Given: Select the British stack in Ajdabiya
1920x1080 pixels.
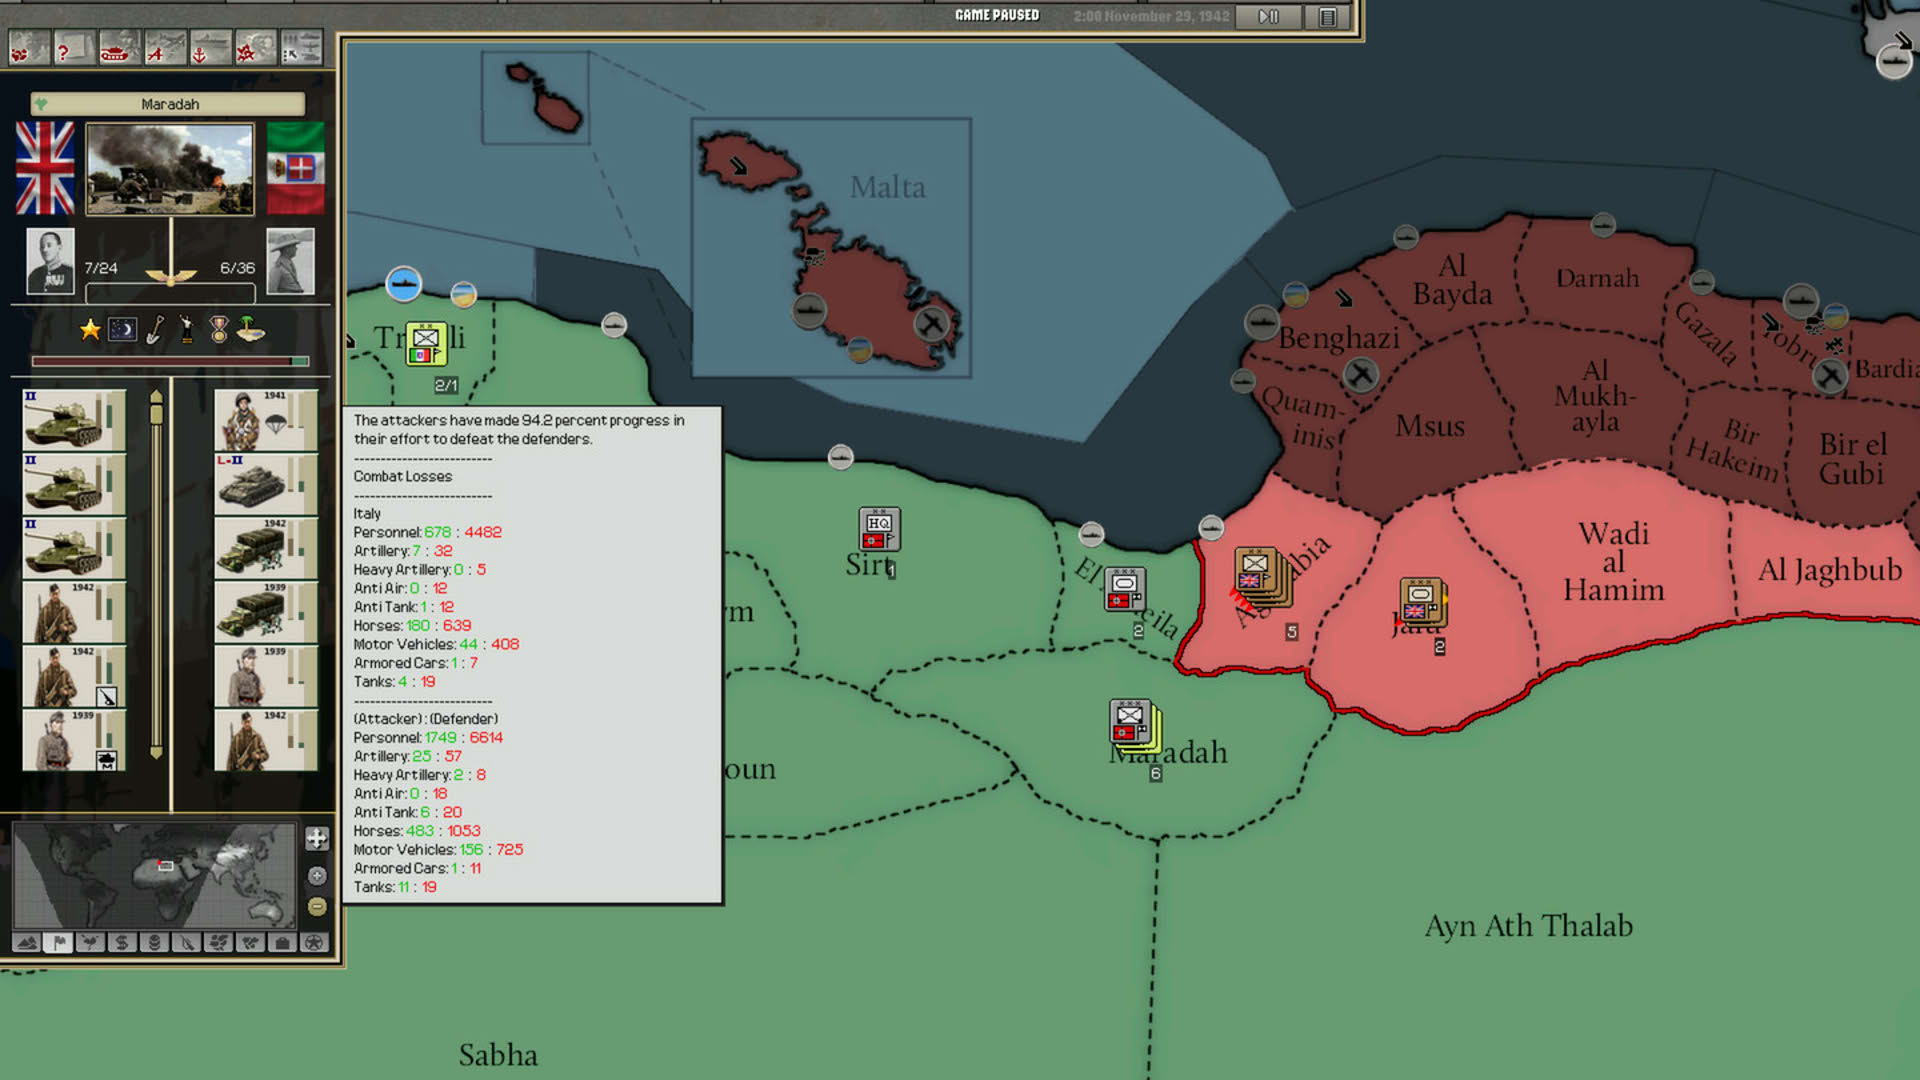Looking at the screenshot, I should coord(1262,576).
